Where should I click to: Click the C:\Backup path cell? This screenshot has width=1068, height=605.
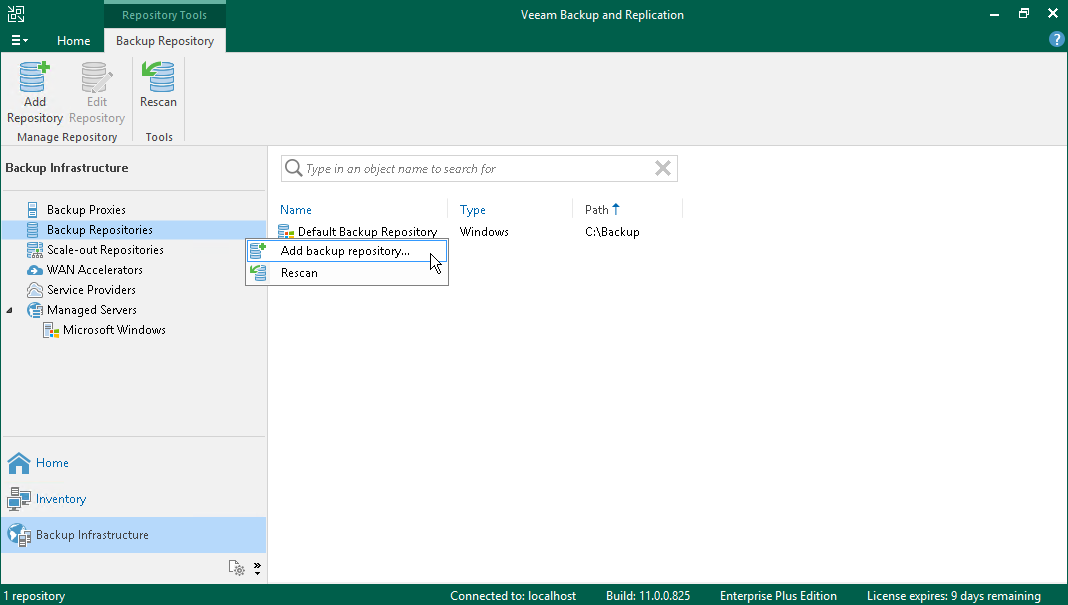click(x=612, y=232)
